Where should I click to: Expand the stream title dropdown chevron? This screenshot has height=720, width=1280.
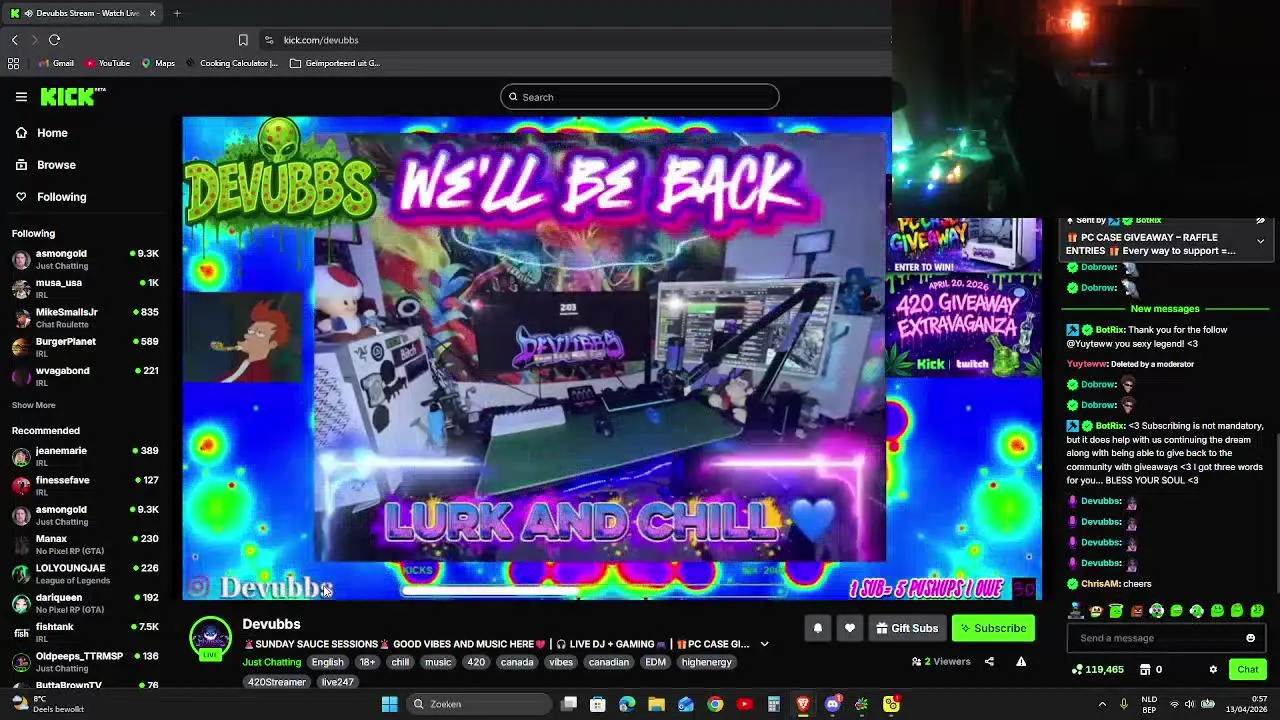pyautogui.click(x=764, y=644)
